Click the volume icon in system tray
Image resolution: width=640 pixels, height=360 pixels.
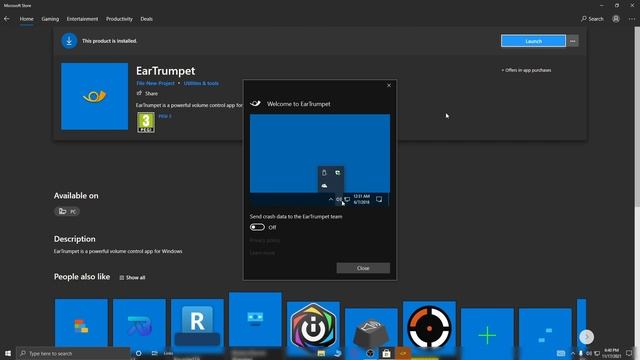[x=589, y=353]
